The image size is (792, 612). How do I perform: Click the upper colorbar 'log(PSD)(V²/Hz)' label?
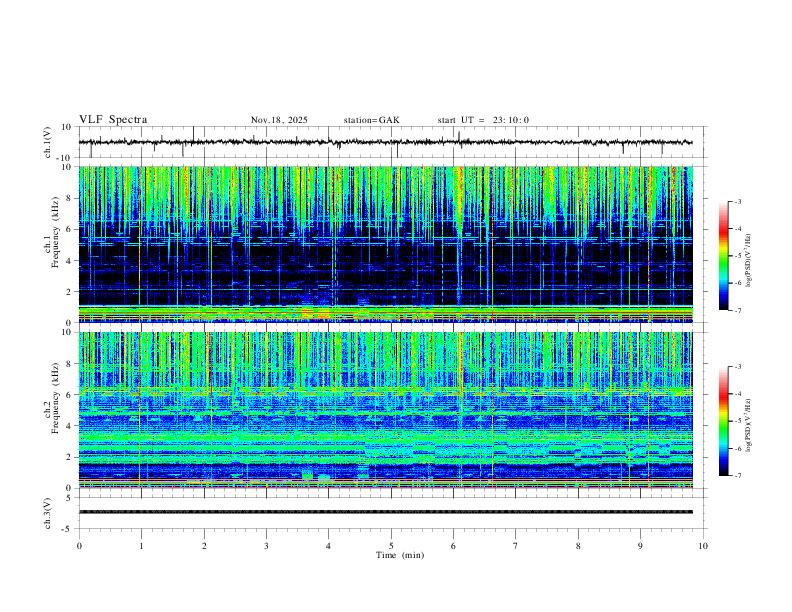coord(749,261)
